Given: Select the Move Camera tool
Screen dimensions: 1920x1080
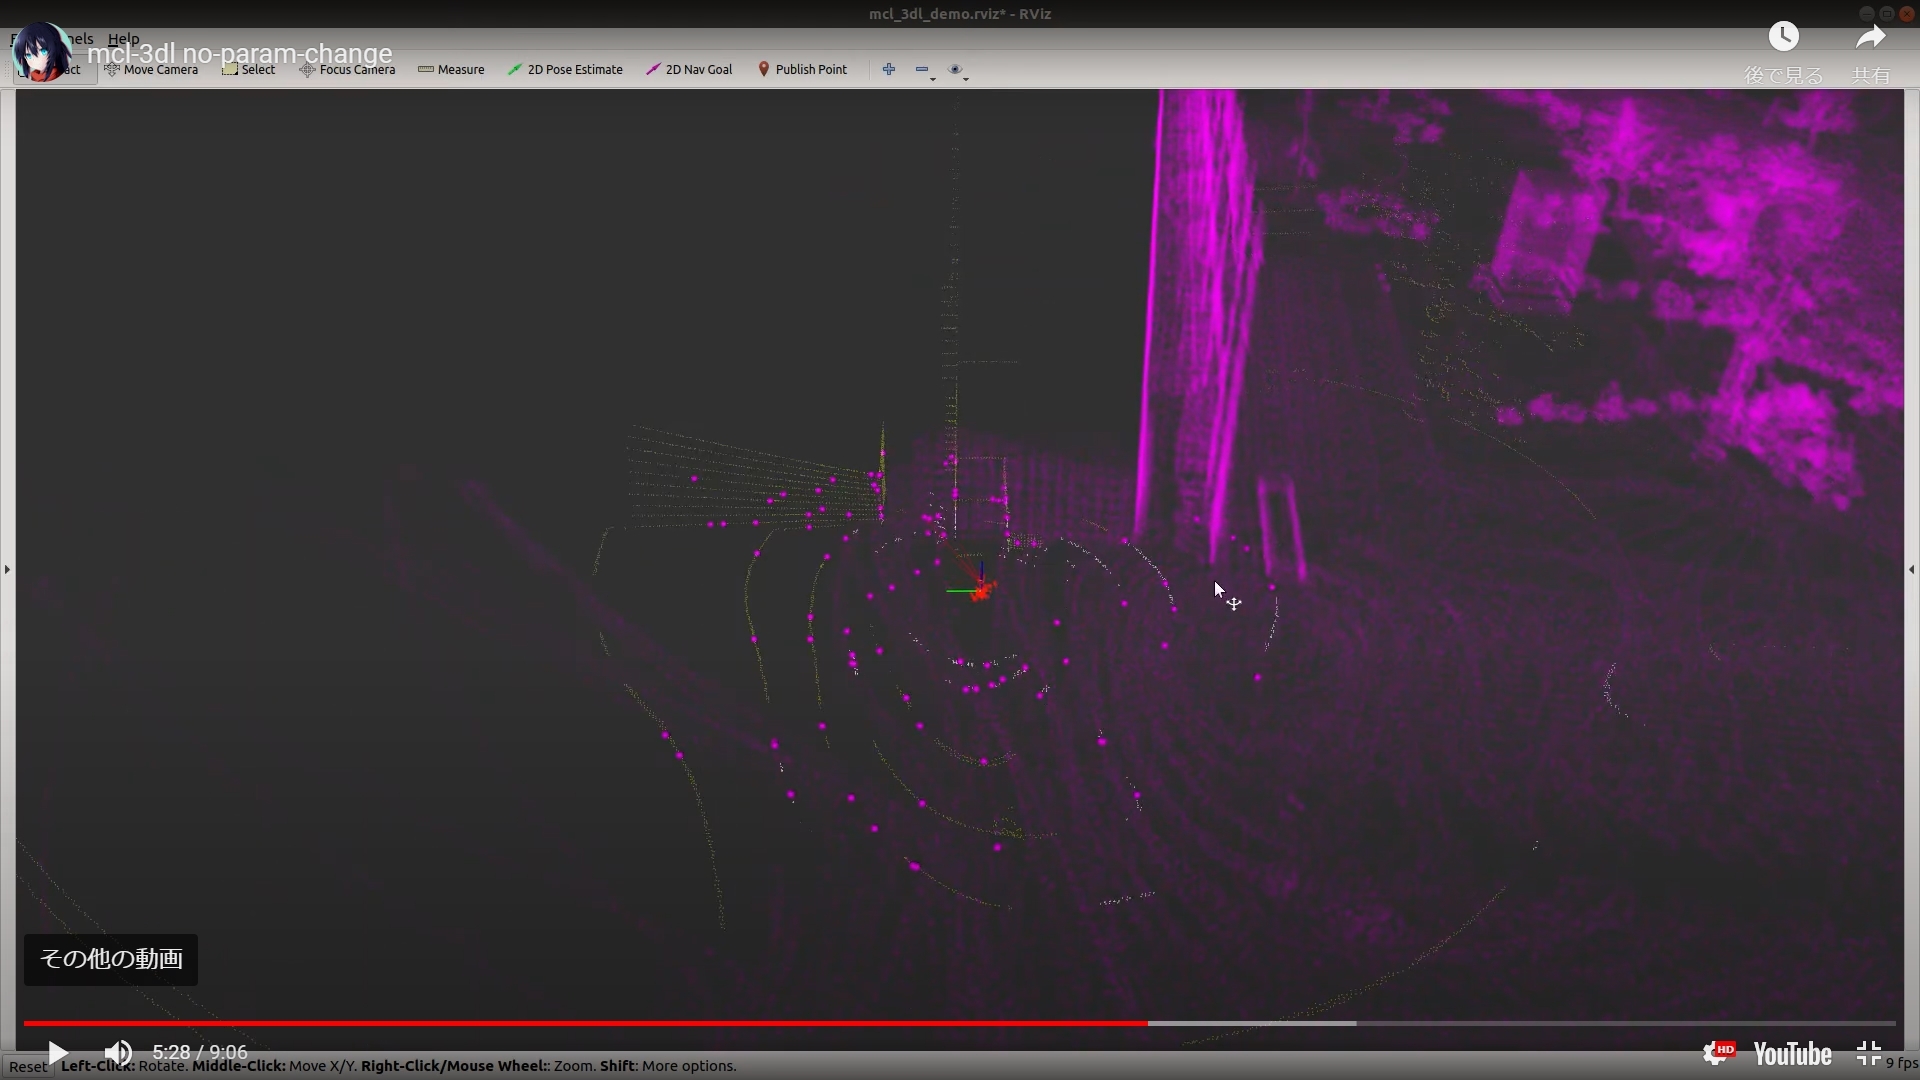Looking at the screenshot, I should (x=151, y=69).
